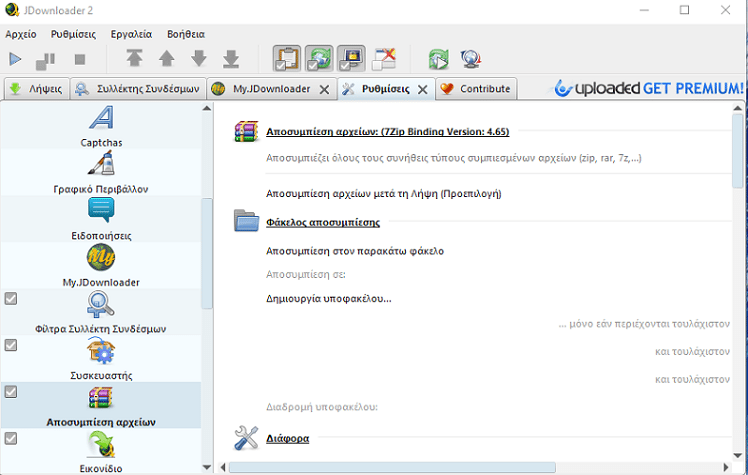Open My.JDownloader settings in sidebar

101,266
